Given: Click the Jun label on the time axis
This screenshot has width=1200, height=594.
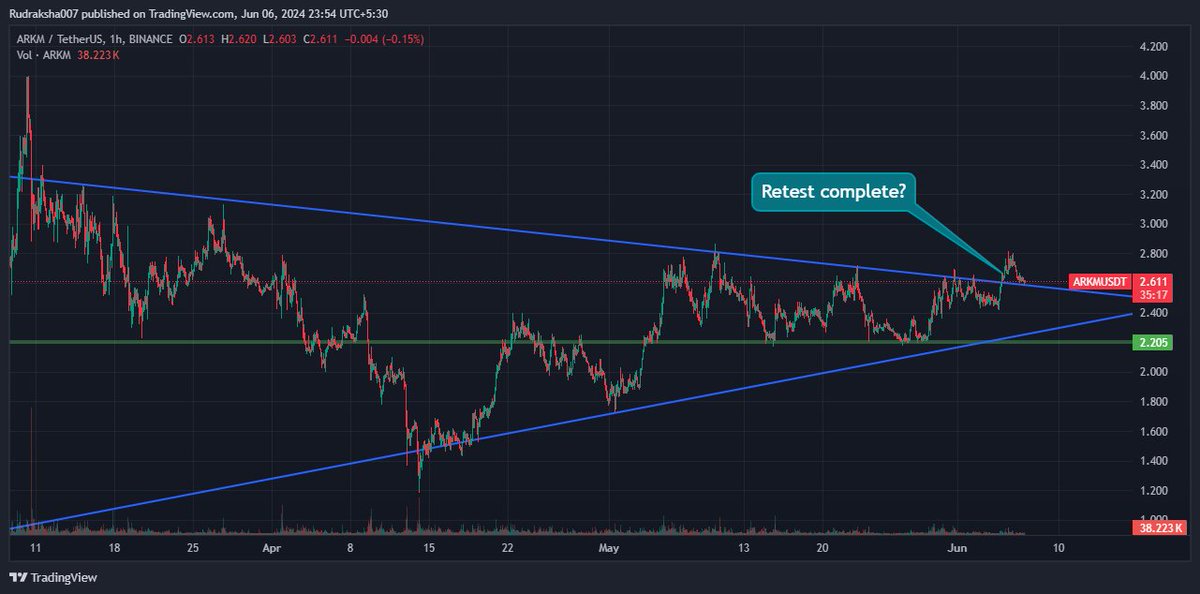Looking at the screenshot, I should pyautogui.click(x=958, y=548).
